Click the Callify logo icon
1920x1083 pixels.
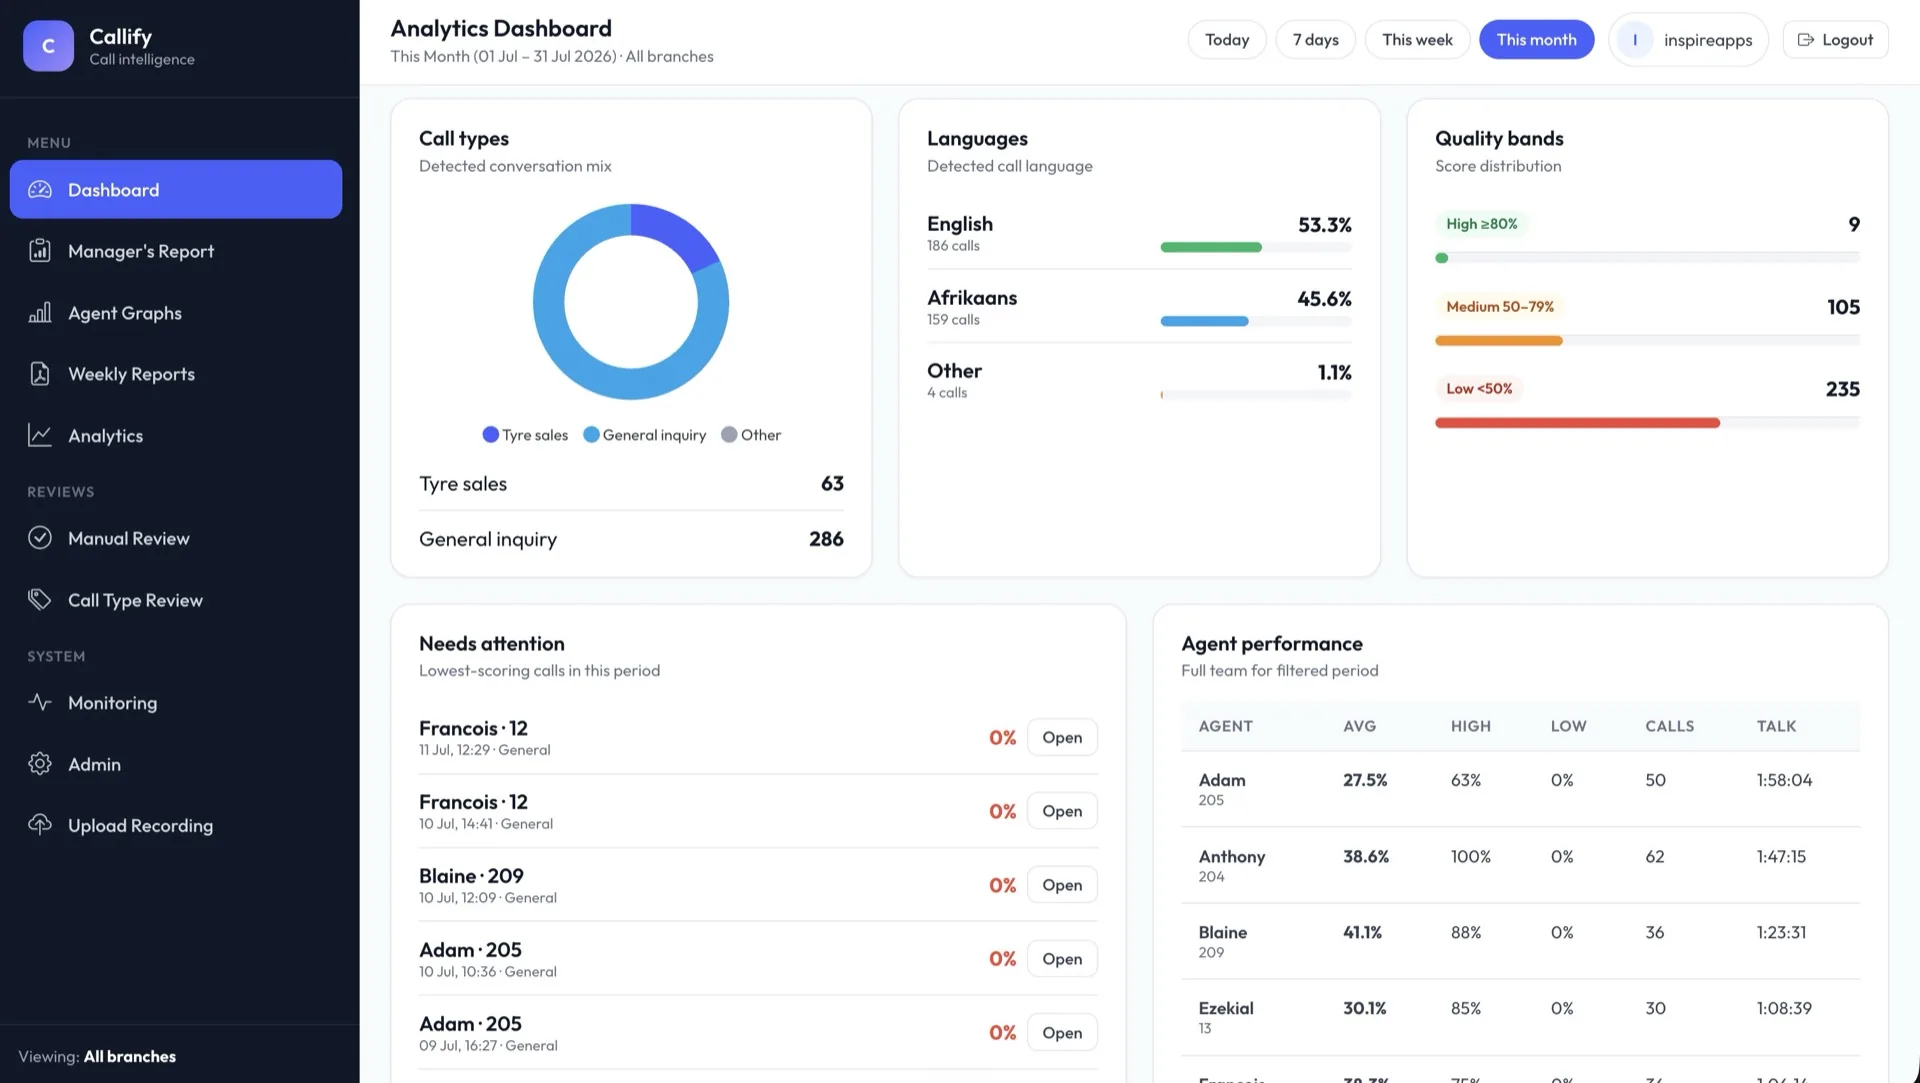coord(48,46)
